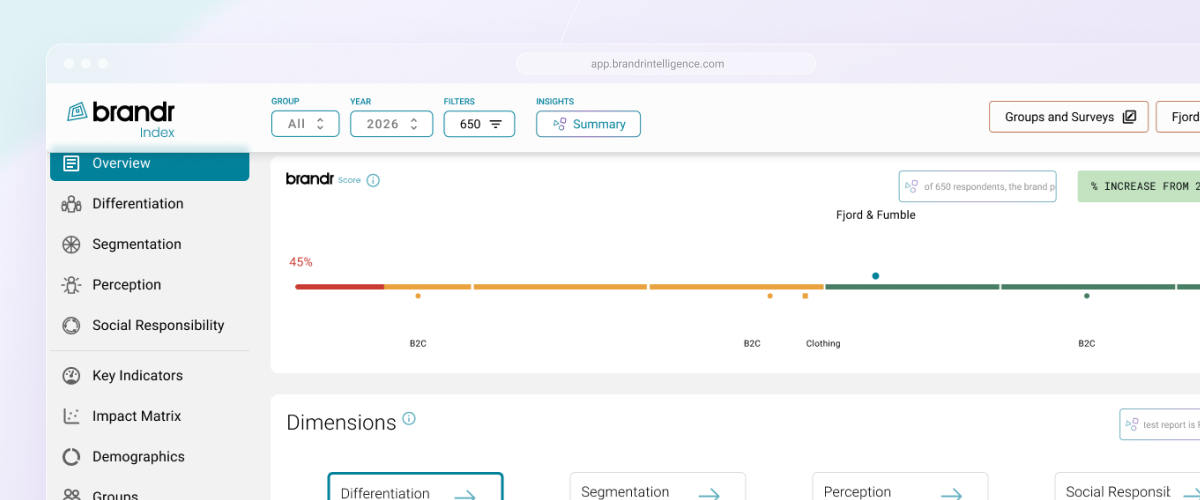Viewport: 1200px width, 500px height.
Task: Click the Groups and Surveys stack icon
Action: tap(1129, 117)
